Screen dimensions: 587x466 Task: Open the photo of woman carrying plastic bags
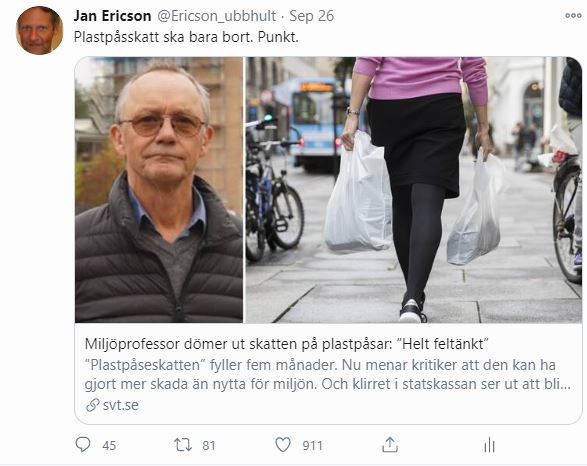(x=414, y=190)
